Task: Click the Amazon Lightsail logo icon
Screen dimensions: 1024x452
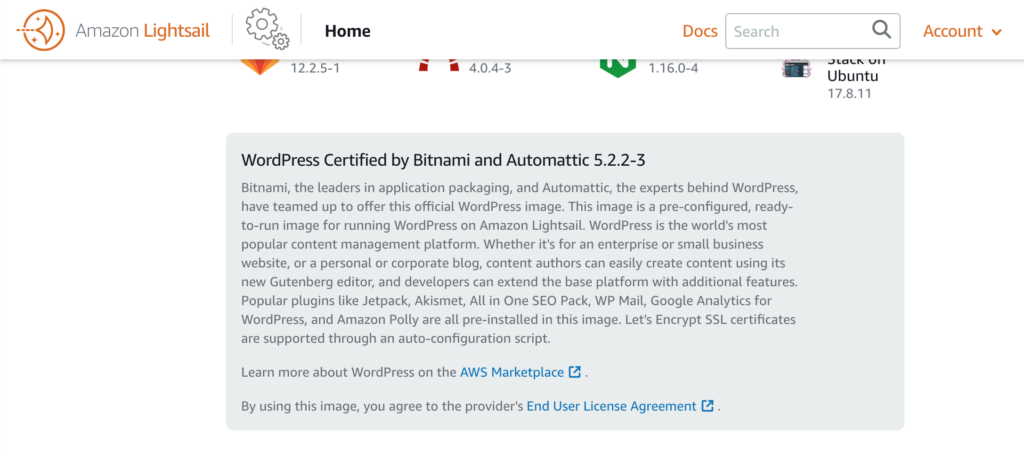Action: tap(40, 30)
